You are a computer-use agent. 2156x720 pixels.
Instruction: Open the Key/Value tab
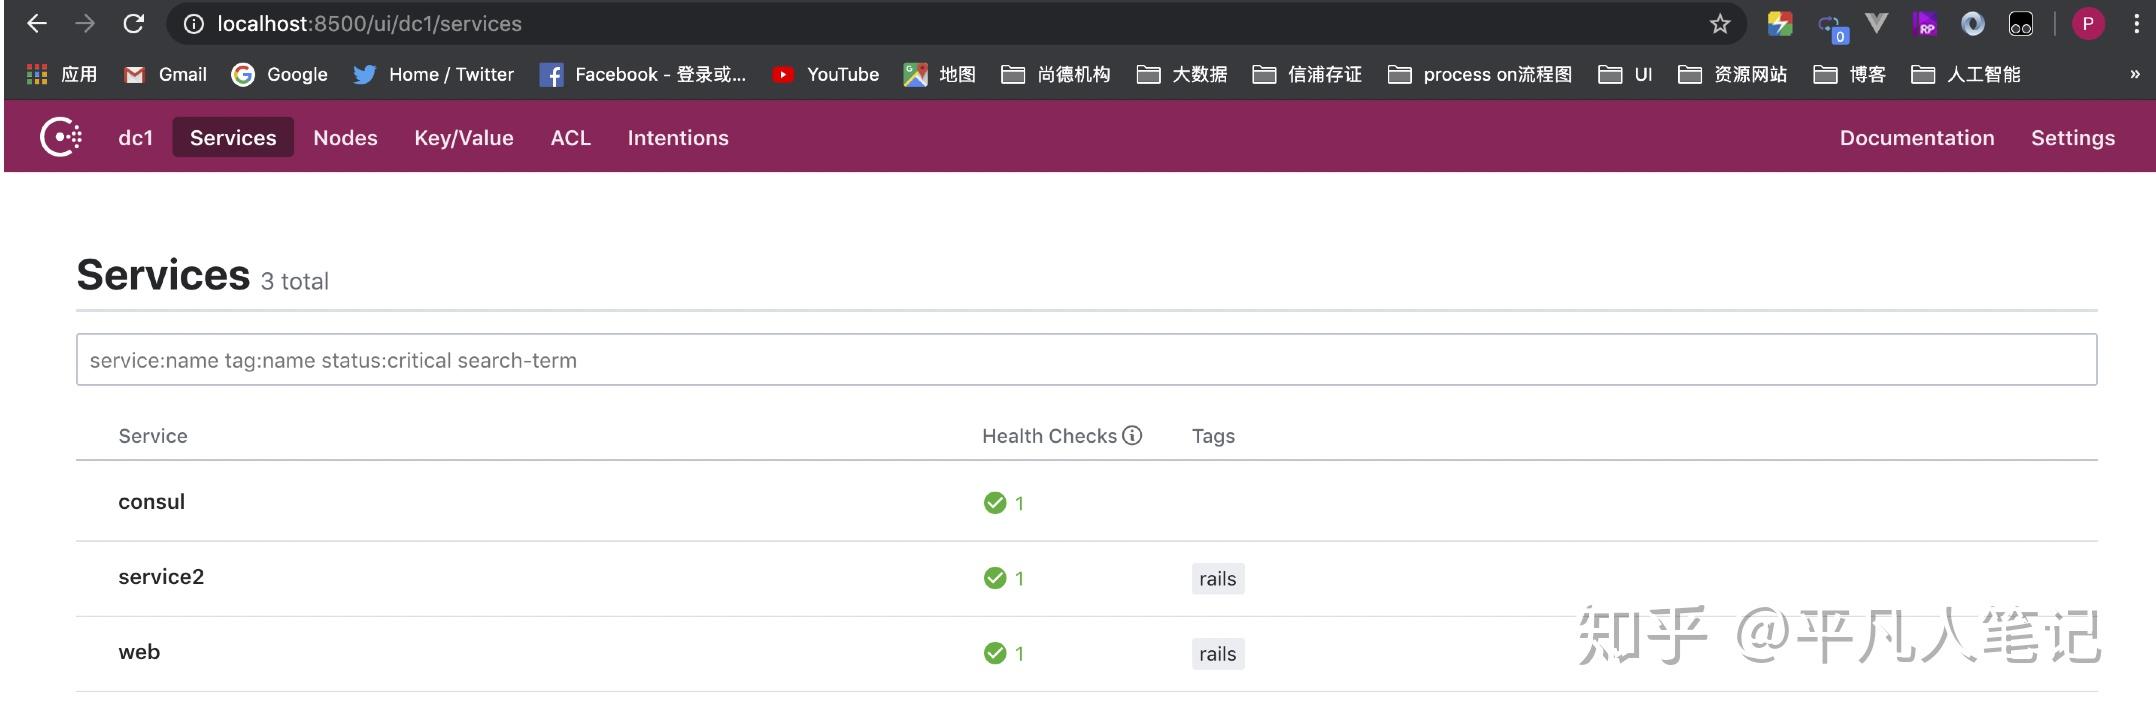(x=464, y=138)
